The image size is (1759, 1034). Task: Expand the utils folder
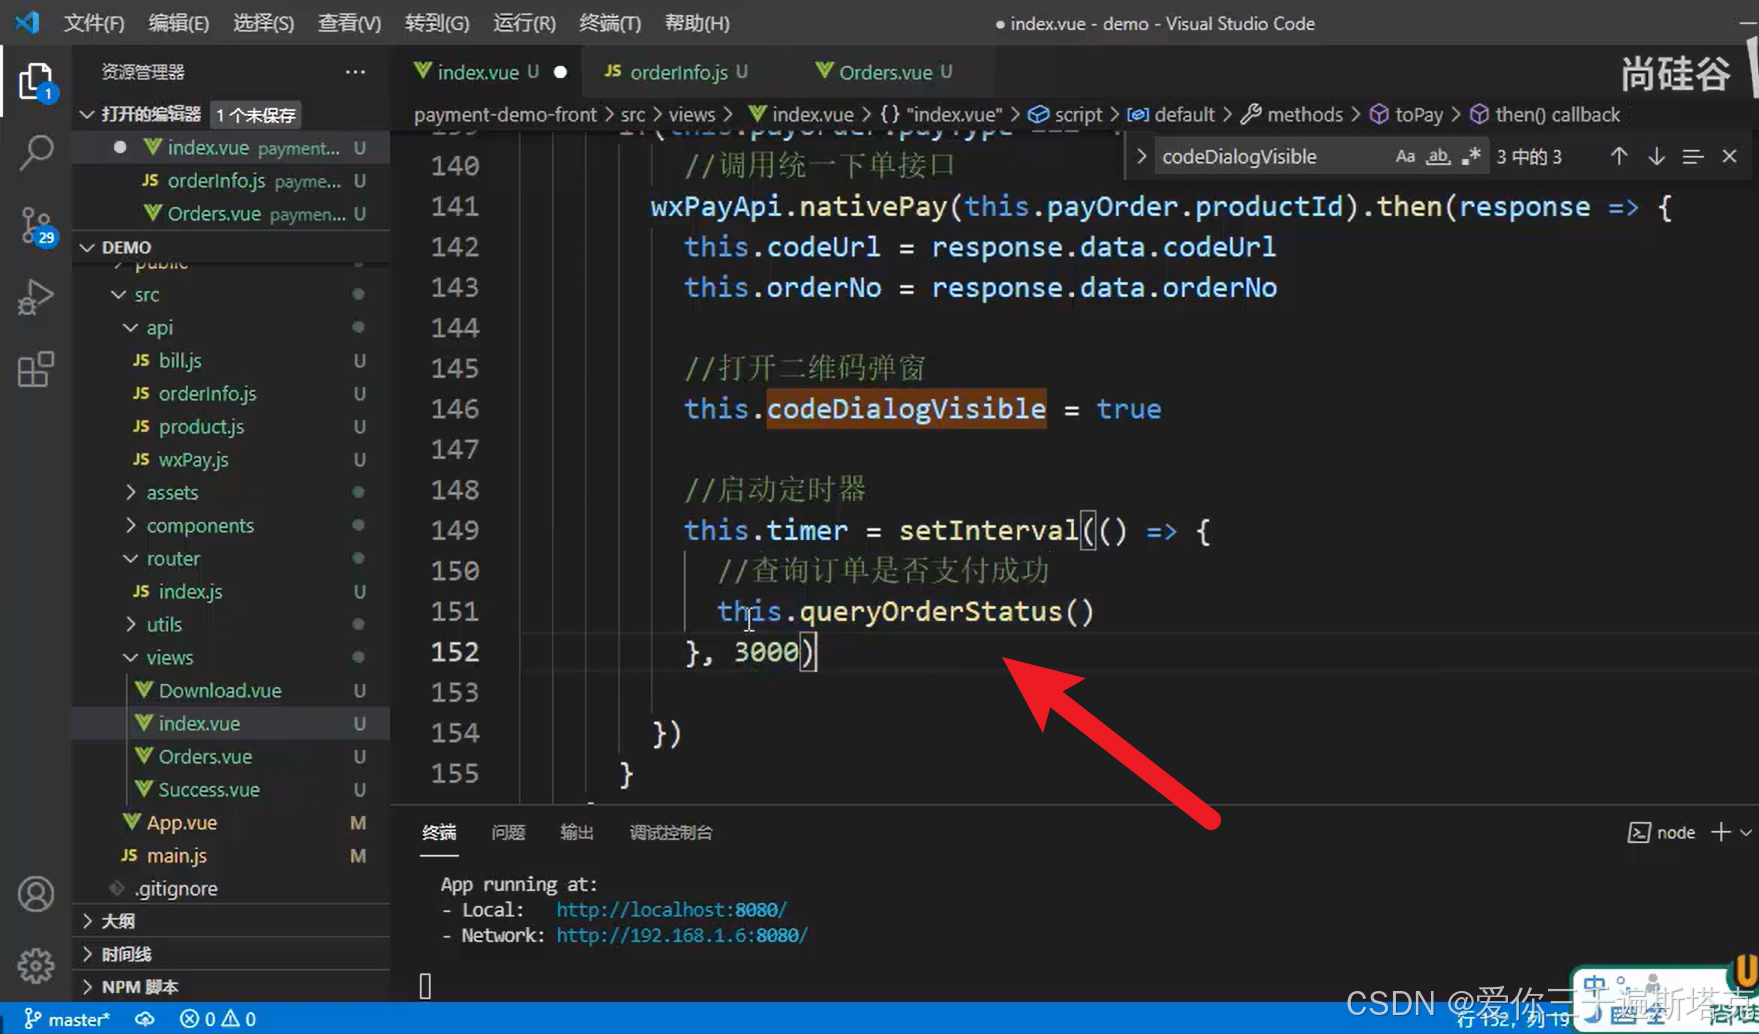tap(131, 624)
